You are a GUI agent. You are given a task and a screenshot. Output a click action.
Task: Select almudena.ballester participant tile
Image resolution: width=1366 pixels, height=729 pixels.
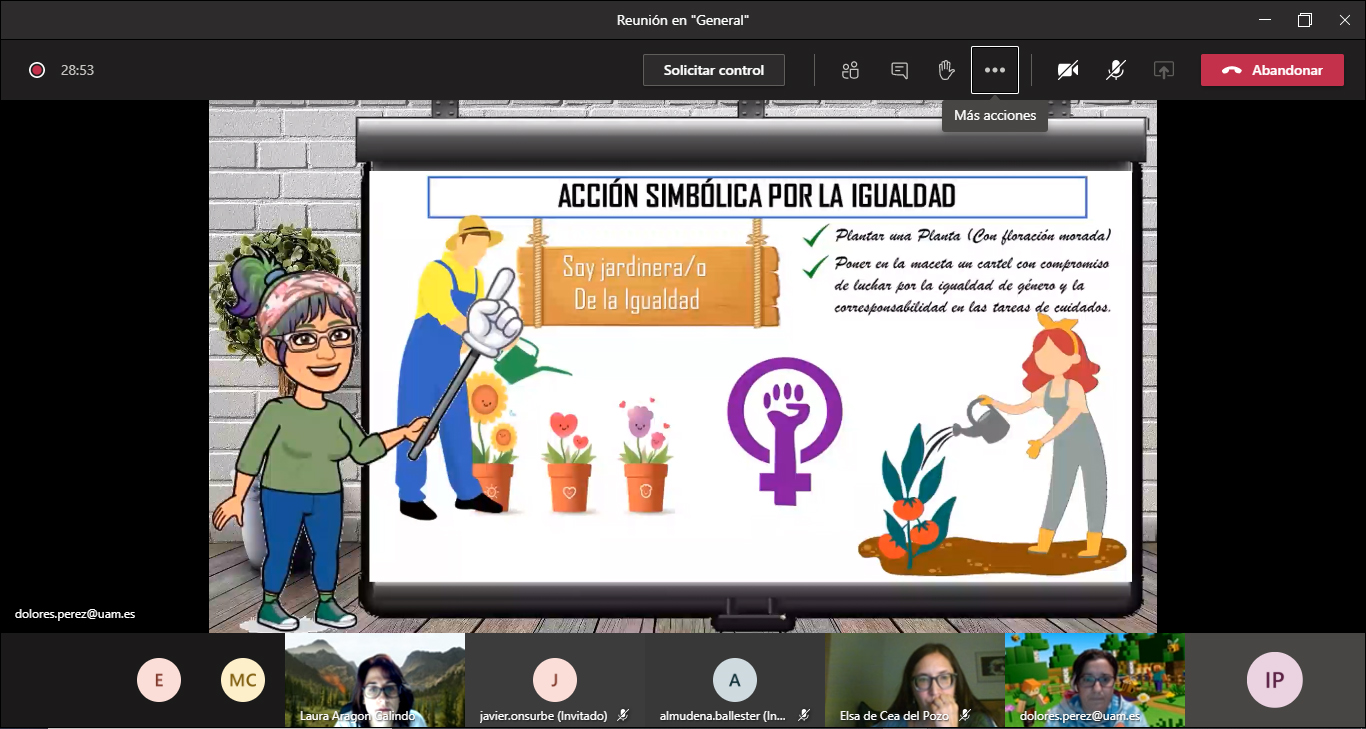pos(734,680)
